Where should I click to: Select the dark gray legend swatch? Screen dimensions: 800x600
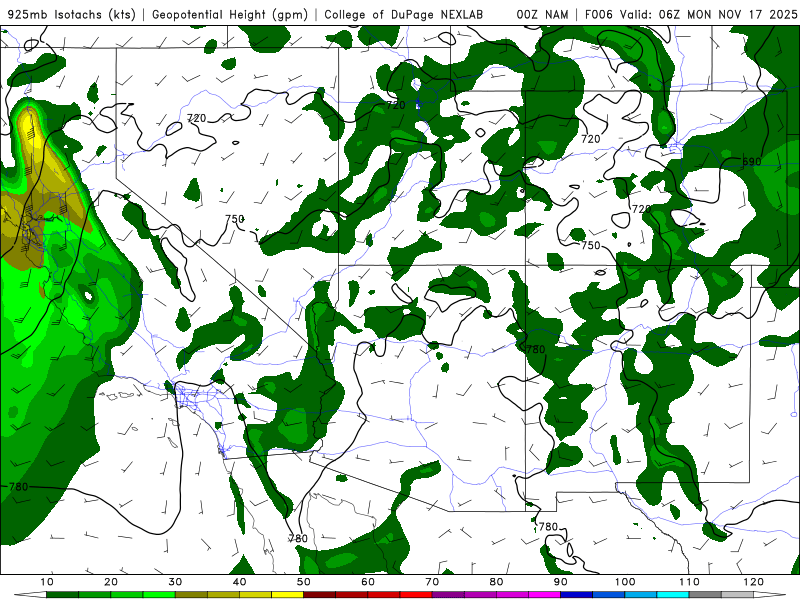click(705, 595)
